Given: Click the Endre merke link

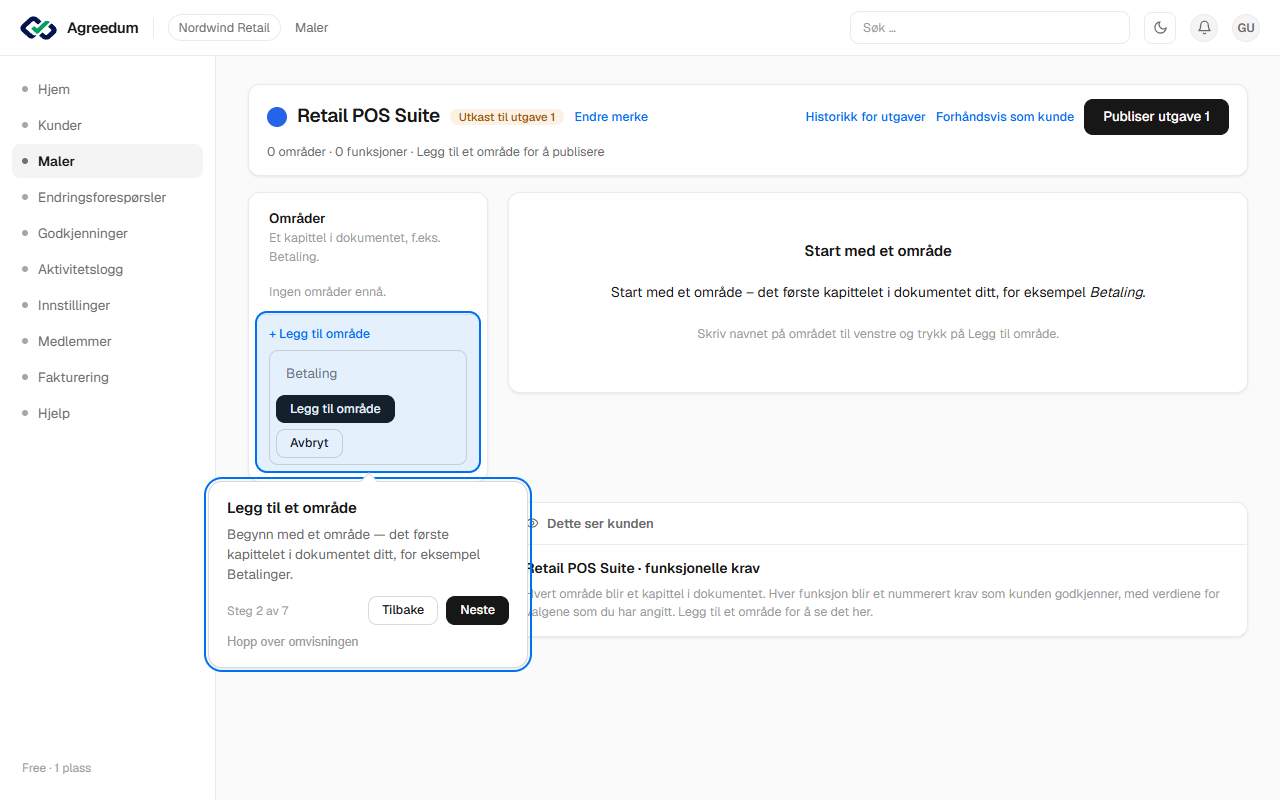Looking at the screenshot, I should [x=611, y=117].
